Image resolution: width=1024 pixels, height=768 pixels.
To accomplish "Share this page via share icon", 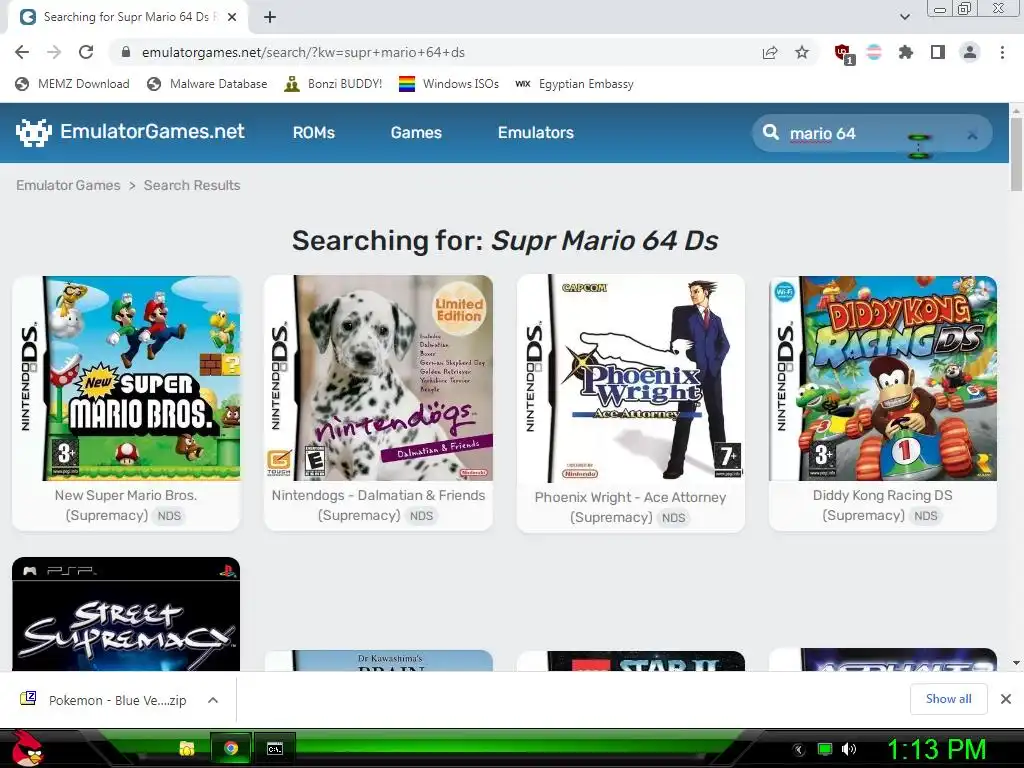I will point(770,52).
